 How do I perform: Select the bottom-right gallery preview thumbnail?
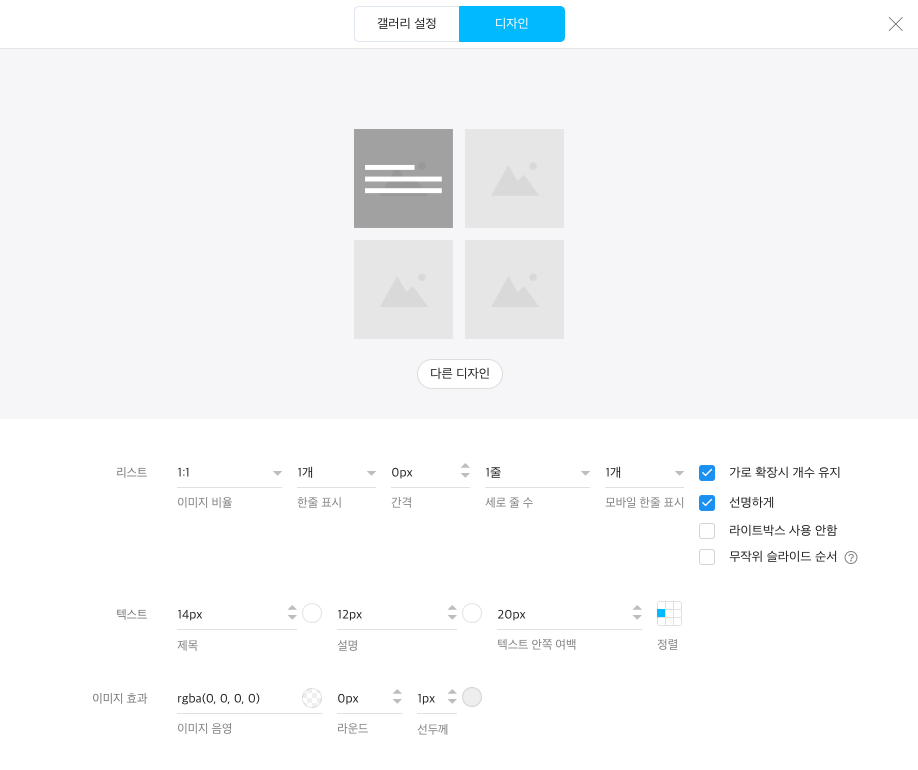(515, 289)
